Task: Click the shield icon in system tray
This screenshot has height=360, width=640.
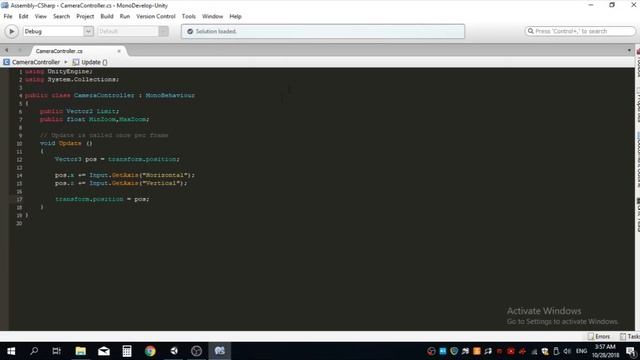Action: pos(454,351)
